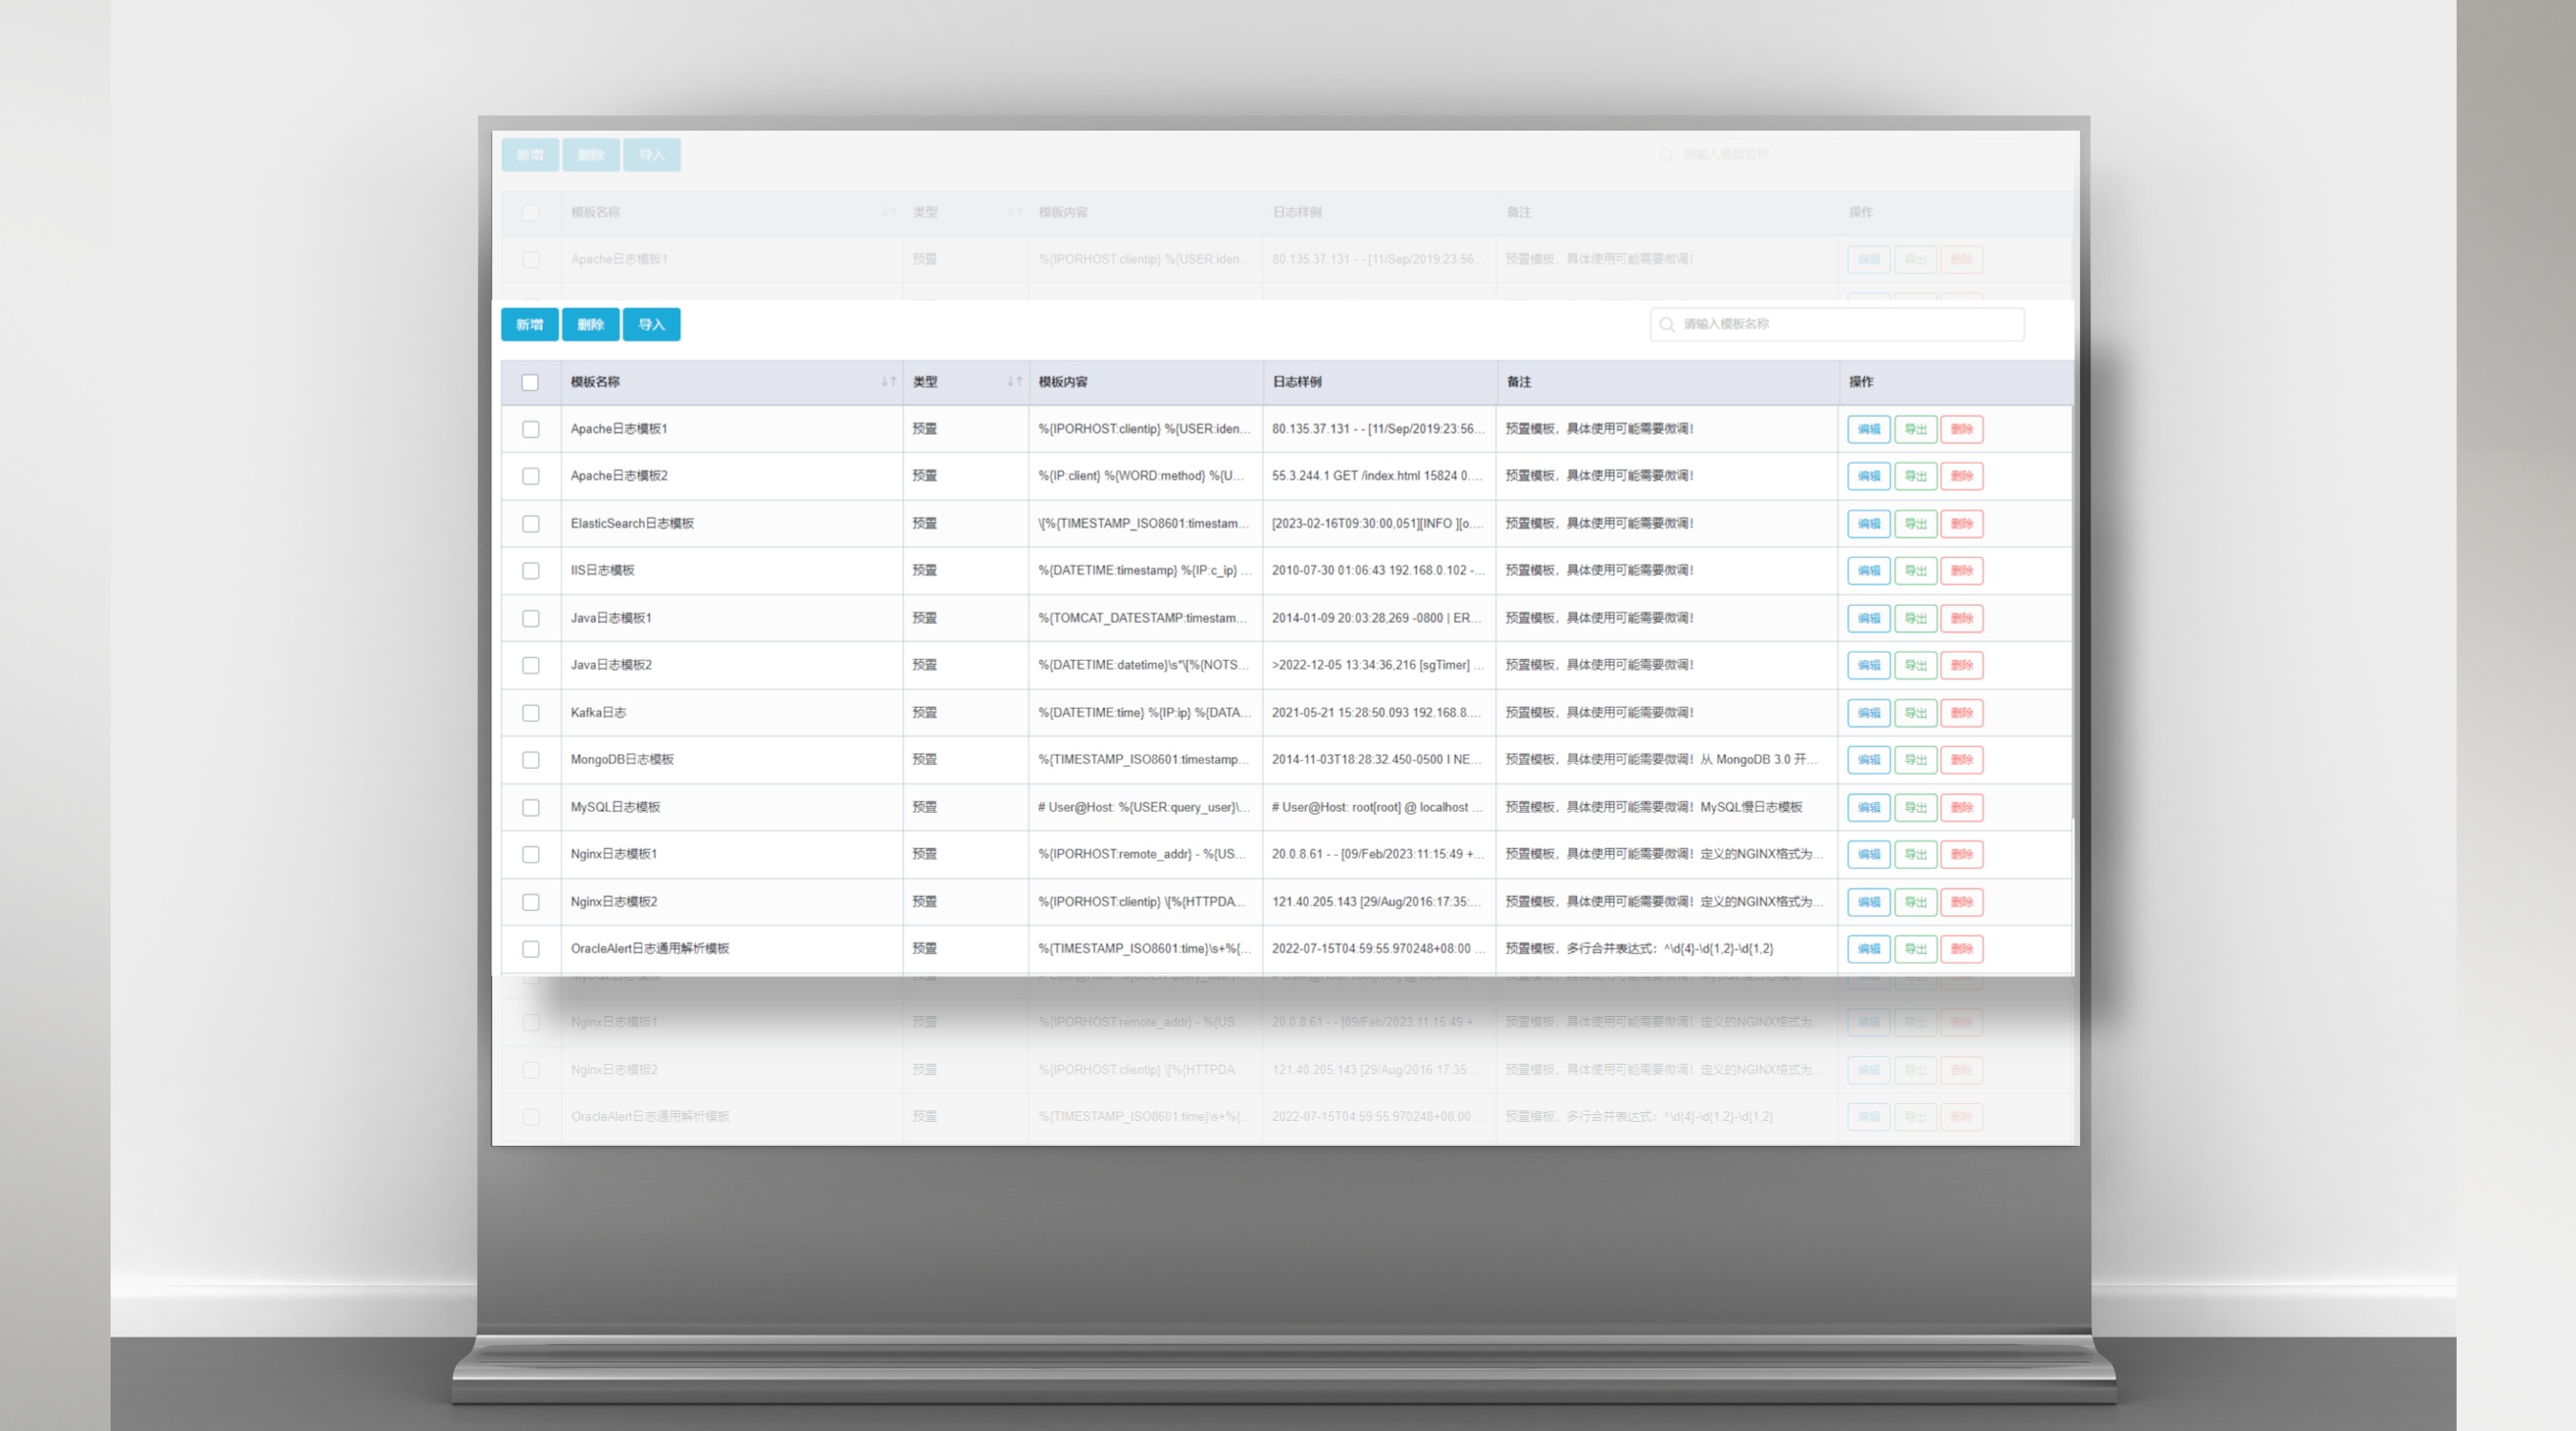Click 导出 for Nginx日志模板1 row
Screen dimensions: 2576x1431
[x=1915, y=854]
